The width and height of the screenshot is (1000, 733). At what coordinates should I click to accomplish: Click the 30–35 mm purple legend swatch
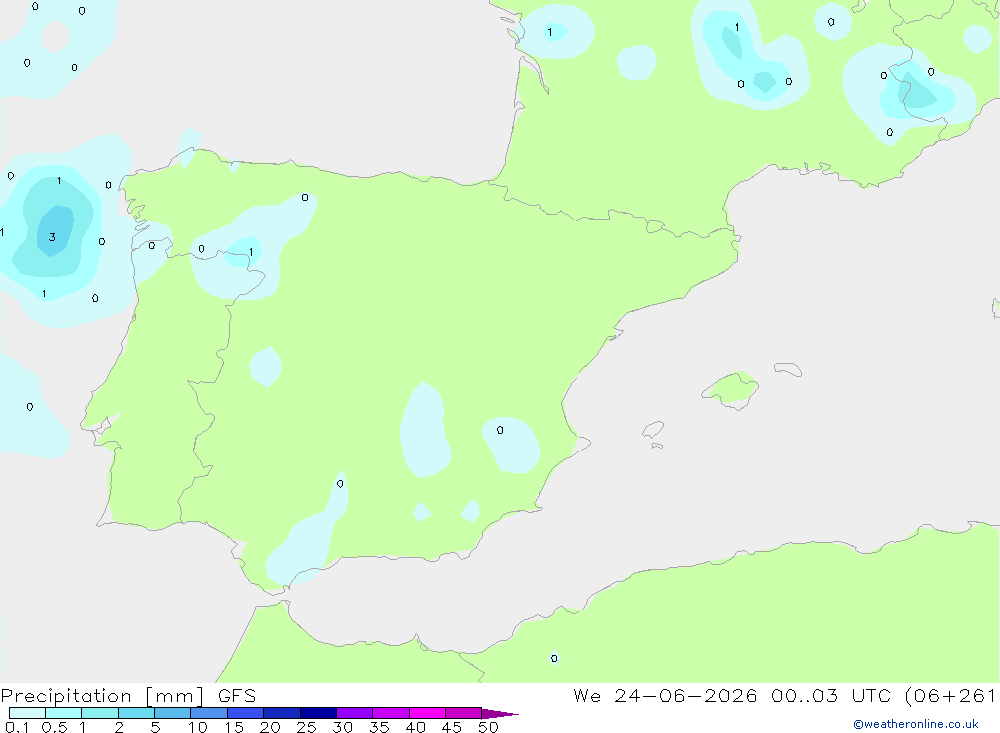point(354,713)
